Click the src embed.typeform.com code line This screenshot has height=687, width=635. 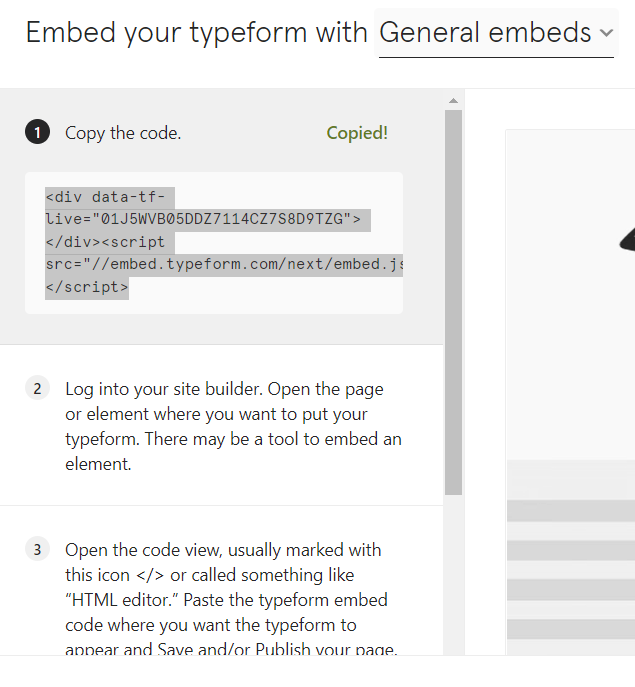pyautogui.click(x=224, y=265)
